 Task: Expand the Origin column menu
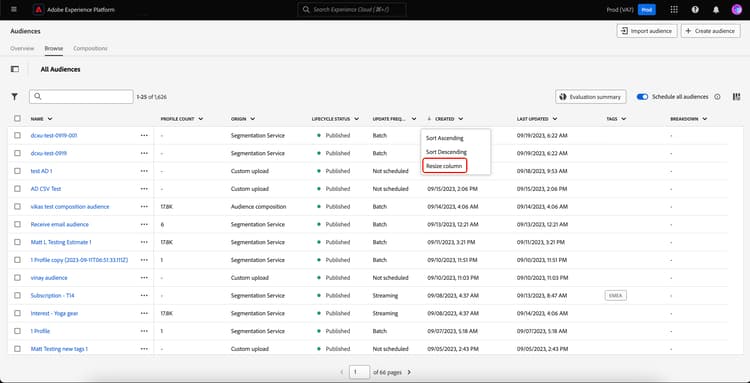(x=252, y=119)
